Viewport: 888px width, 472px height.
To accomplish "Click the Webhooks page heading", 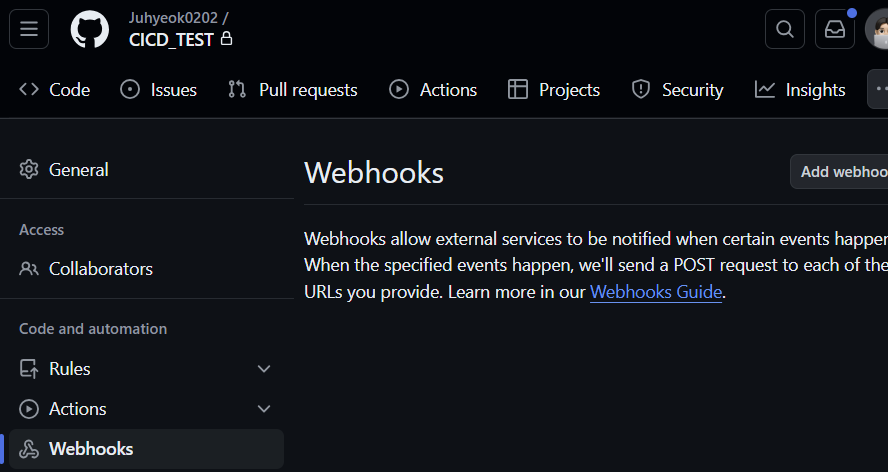I will point(374,172).
